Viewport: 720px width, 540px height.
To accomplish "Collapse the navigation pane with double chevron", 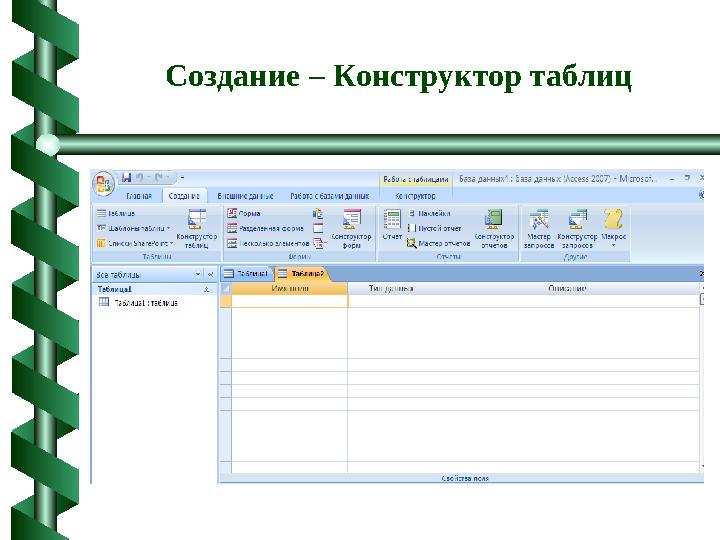I will 210,275.
